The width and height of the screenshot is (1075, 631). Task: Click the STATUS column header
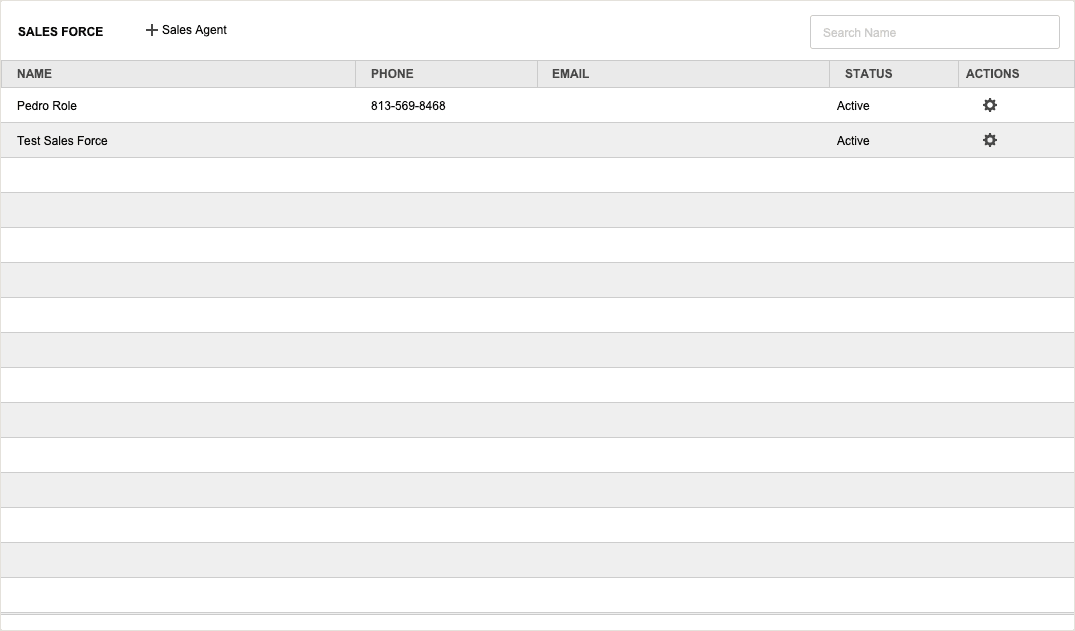(868, 74)
